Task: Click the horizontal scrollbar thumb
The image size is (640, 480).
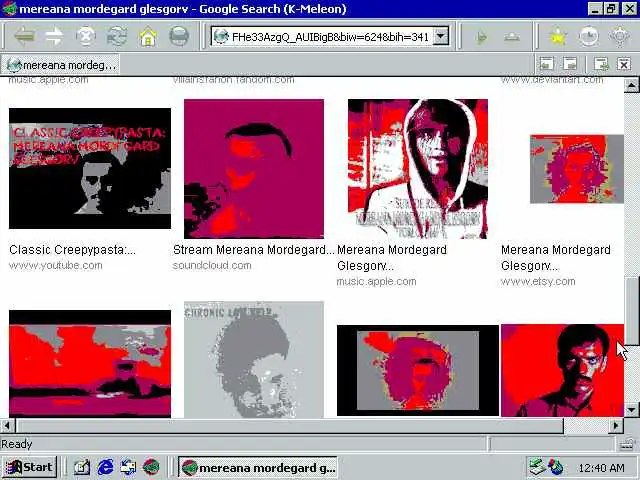Action: click(289, 425)
